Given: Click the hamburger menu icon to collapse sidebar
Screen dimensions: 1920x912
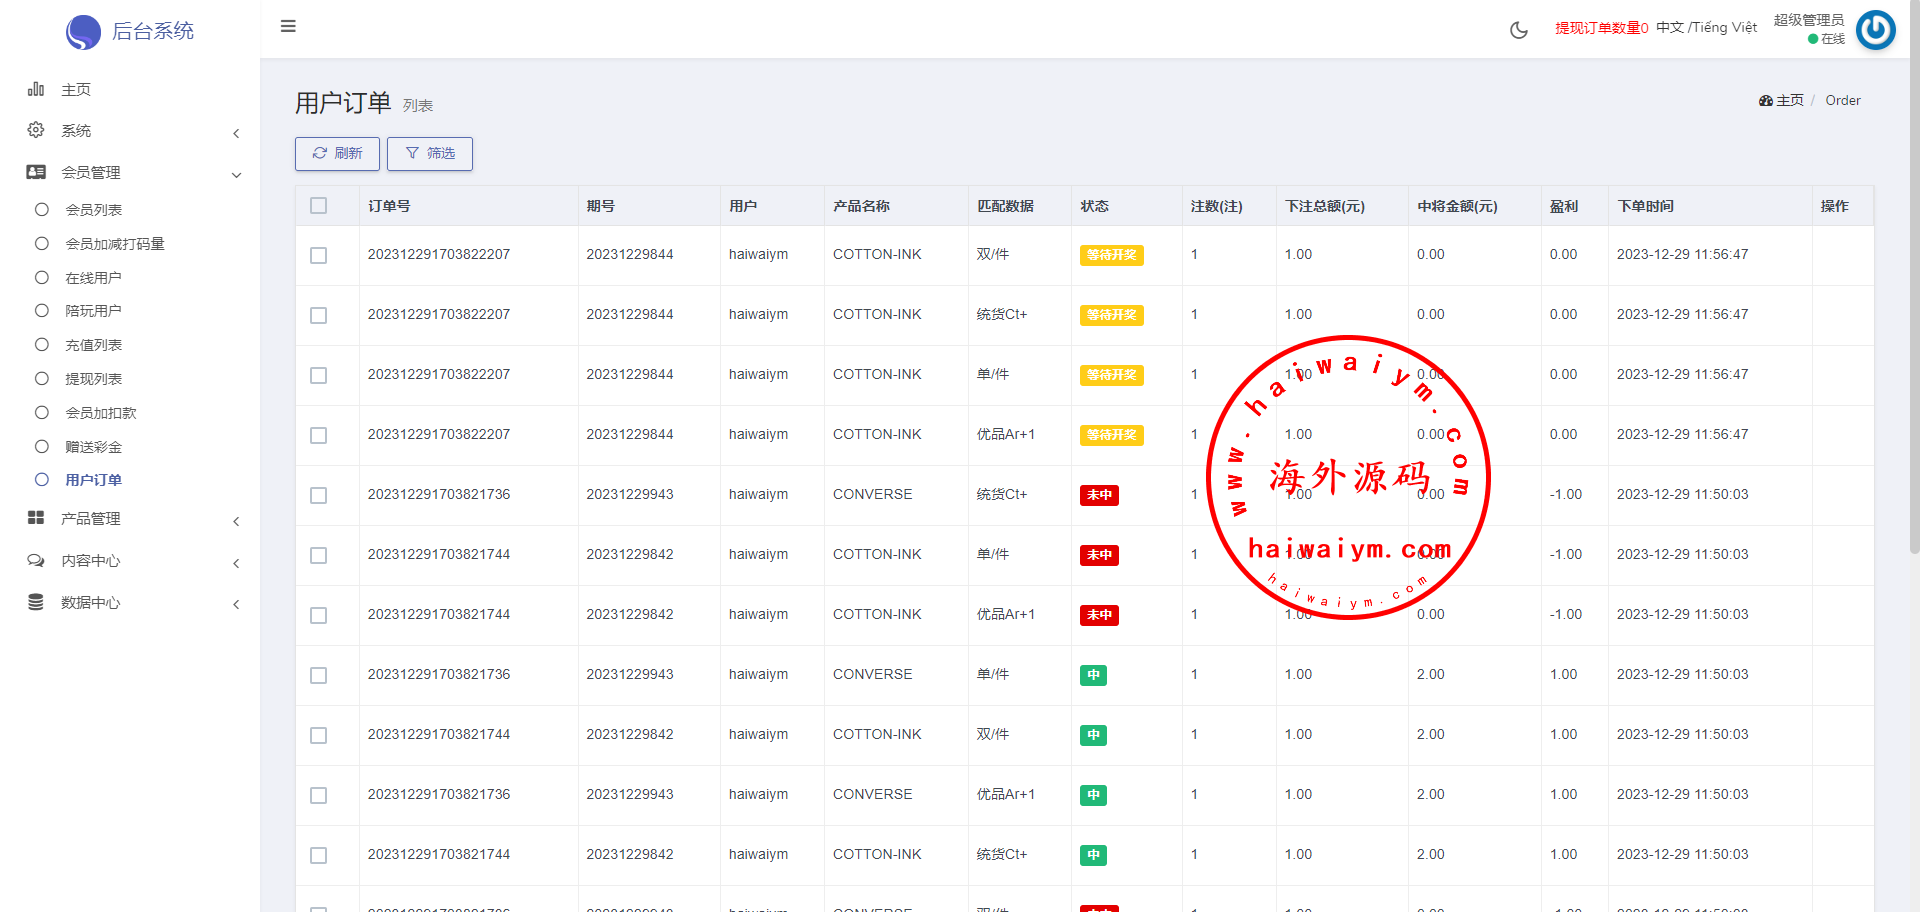Looking at the screenshot, I should point(288,27).
